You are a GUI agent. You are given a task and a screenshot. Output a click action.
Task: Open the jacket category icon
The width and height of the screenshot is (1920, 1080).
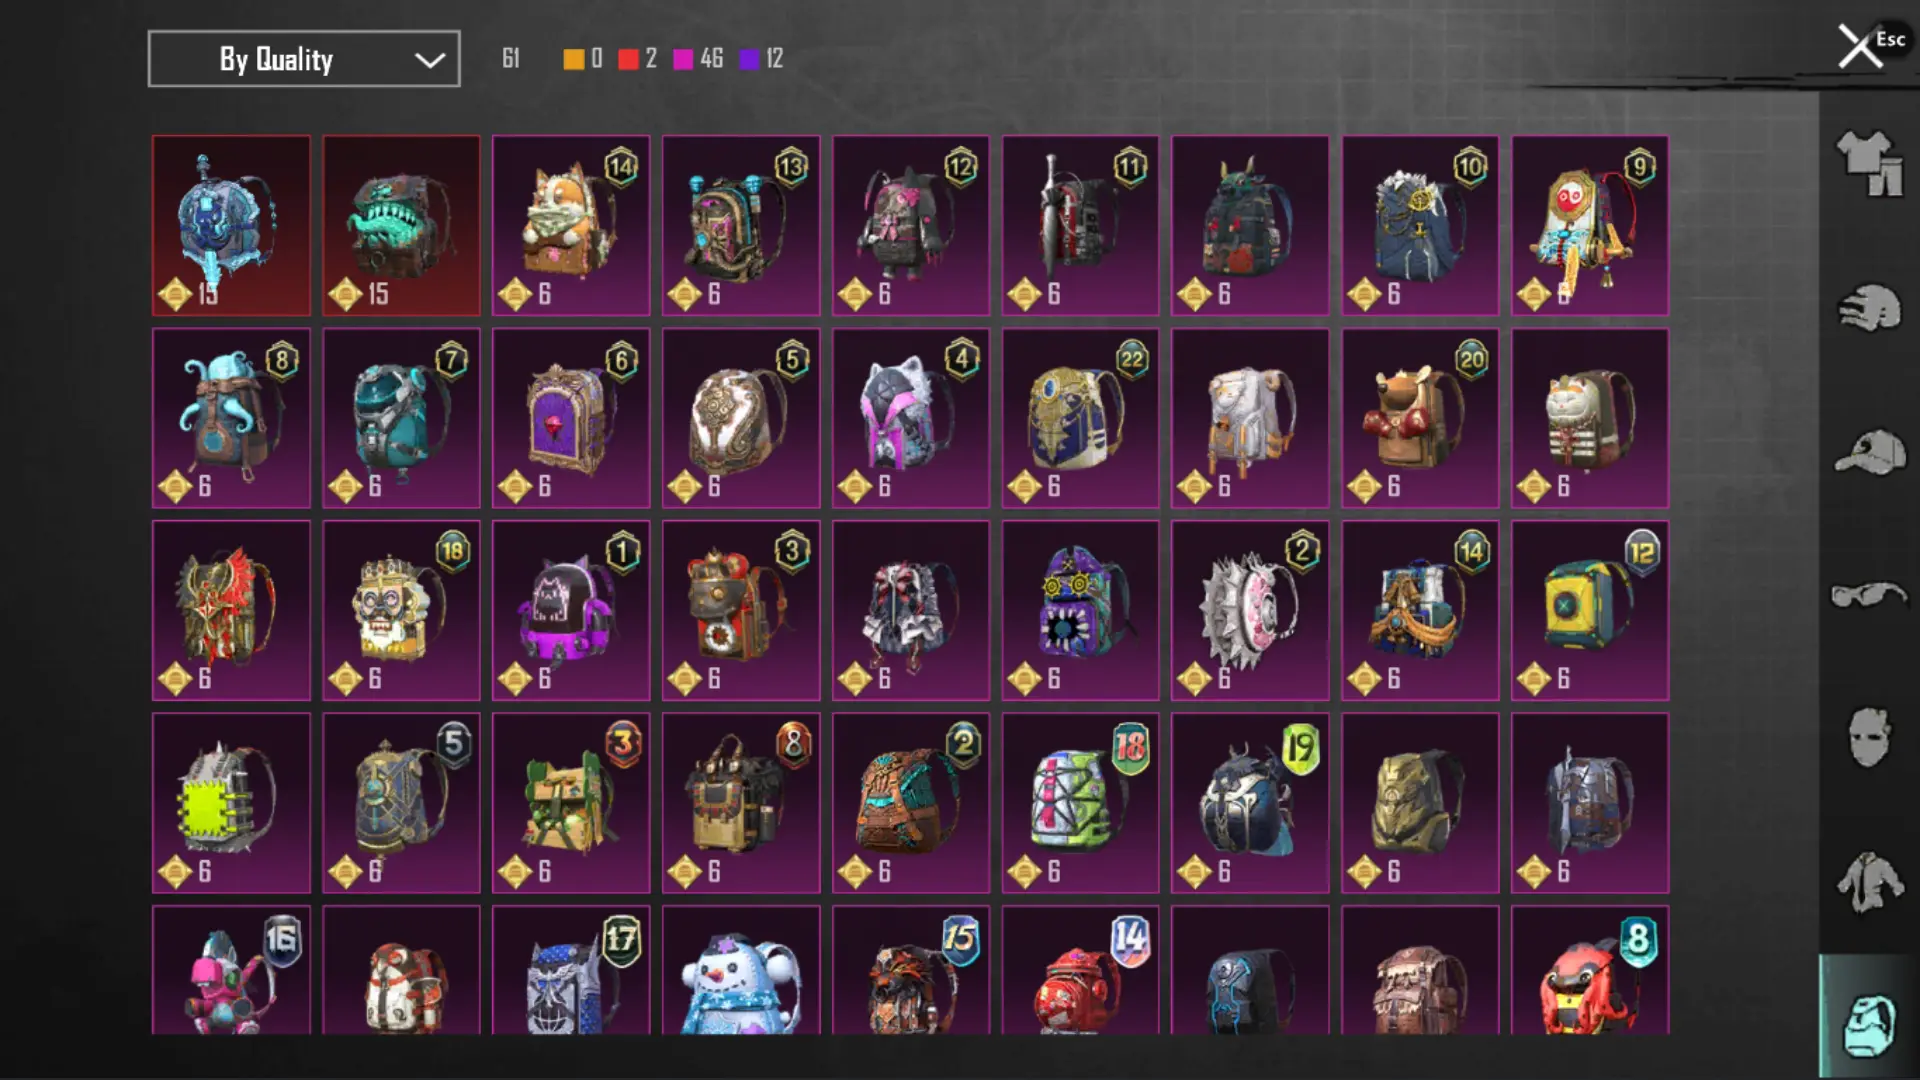point(1868,882)
